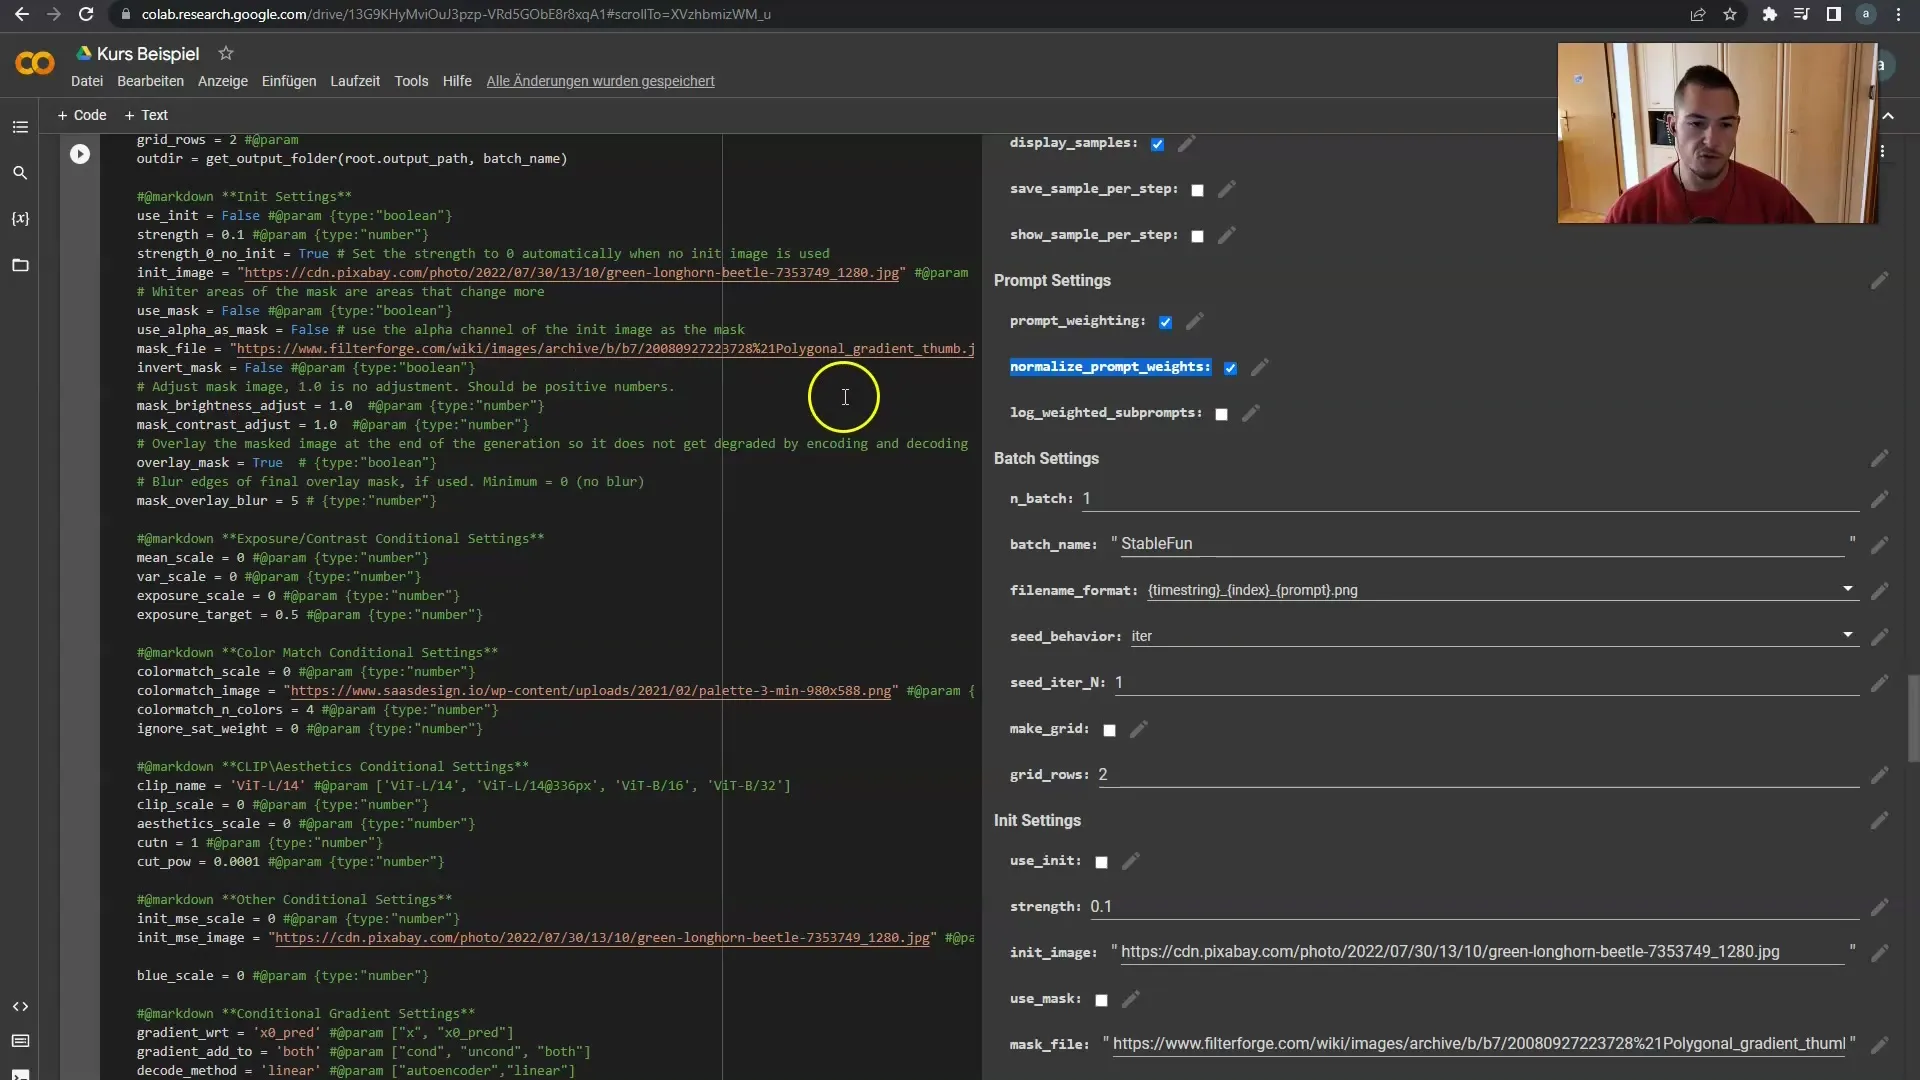Viewport: 1920px width, 1080px height.
Task: Enable the show_sample_per_step checkbox
Action: (x=1197, y=236)
